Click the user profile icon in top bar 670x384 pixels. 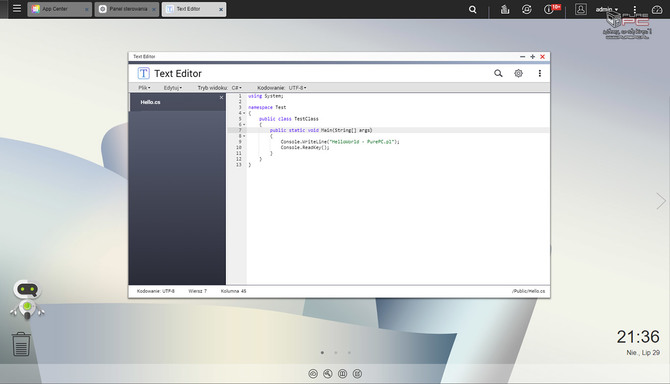(581, 9)
